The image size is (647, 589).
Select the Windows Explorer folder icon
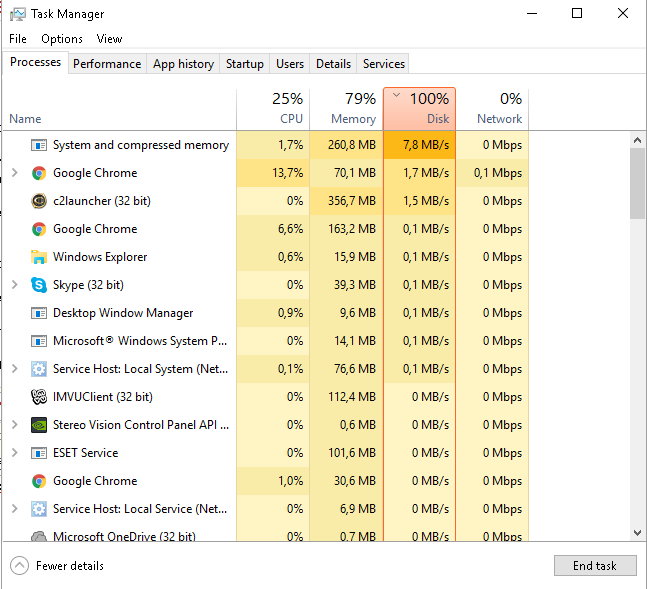pyautogui.click(x=39, y=257)
